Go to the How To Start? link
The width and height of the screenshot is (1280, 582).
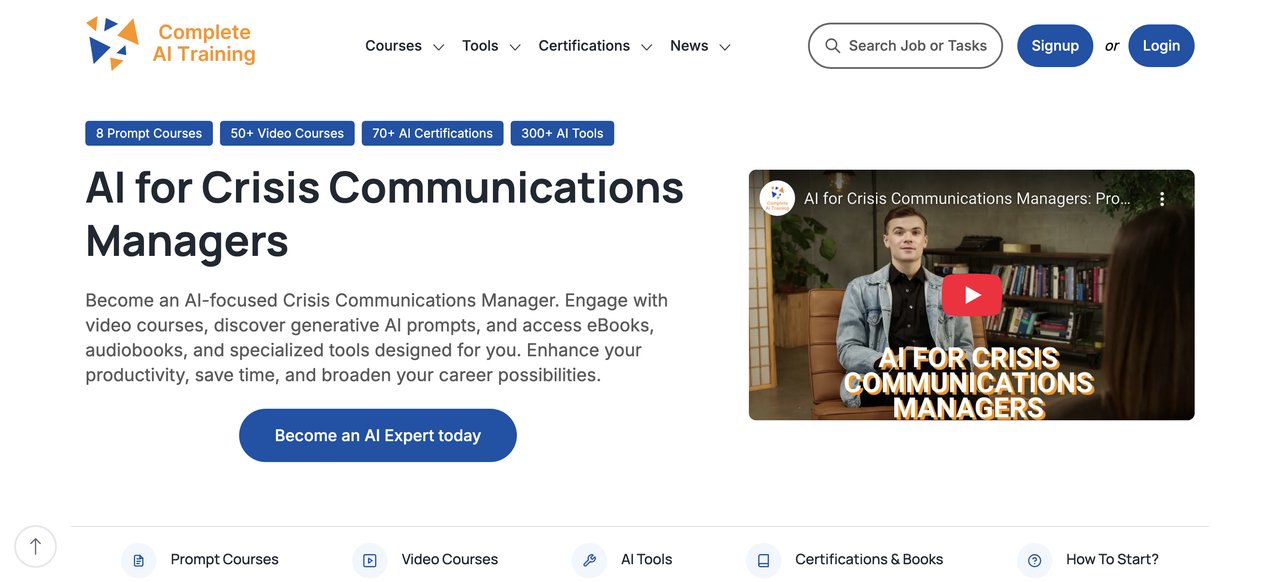click(x=1112, y=560)
